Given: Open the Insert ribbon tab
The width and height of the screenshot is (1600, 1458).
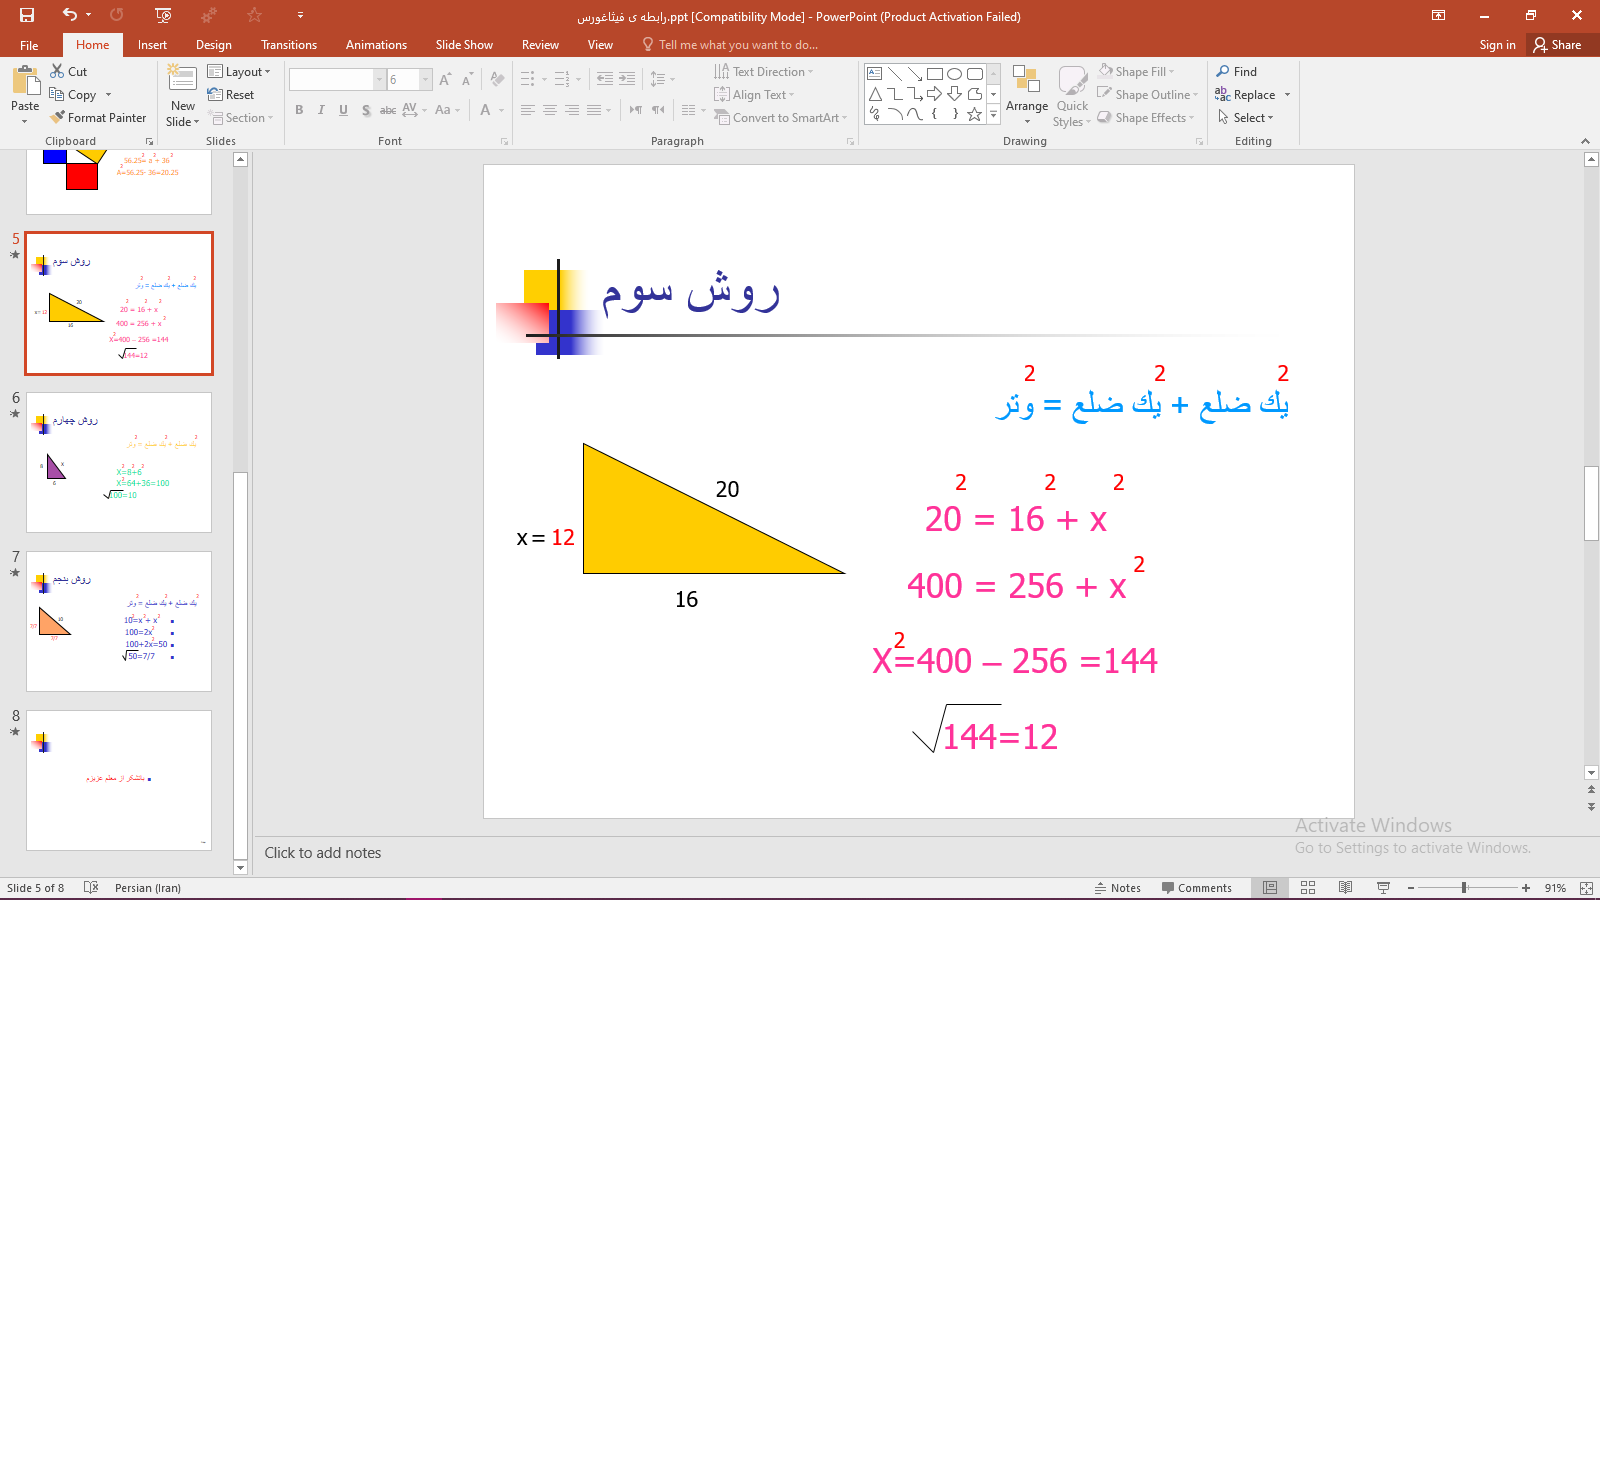Looking at the screenshot, I should (152, 45).
